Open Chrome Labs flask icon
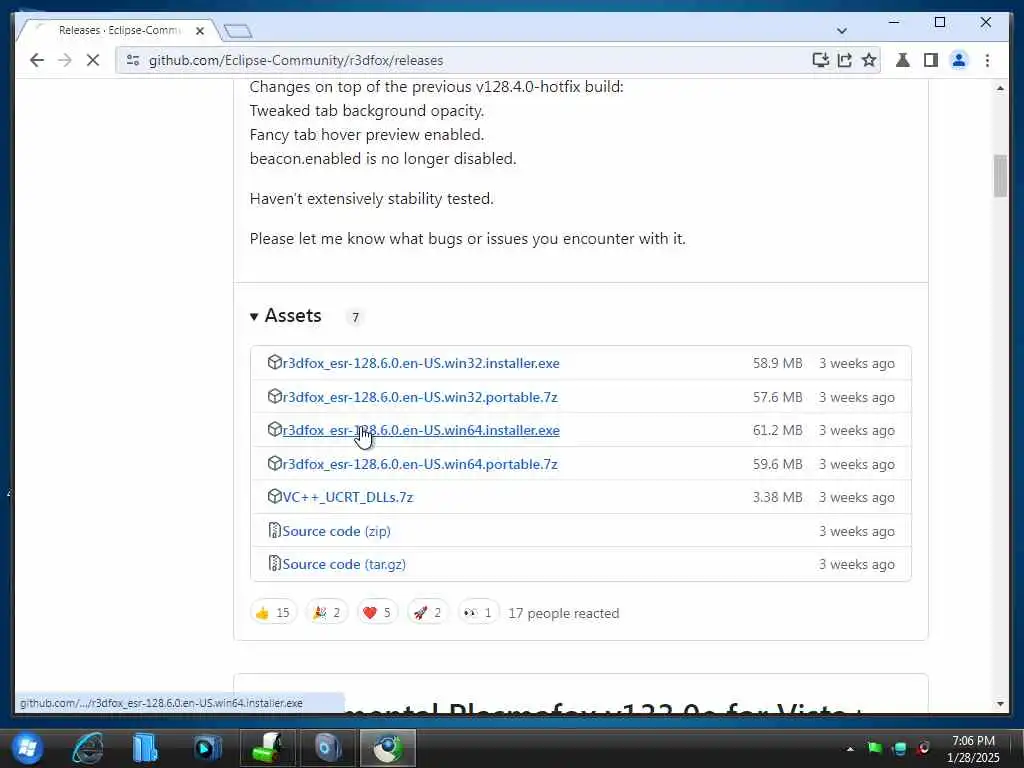The height and width of the screenshot is (768, 1024). pyautogui.click(x=903, y=60)
